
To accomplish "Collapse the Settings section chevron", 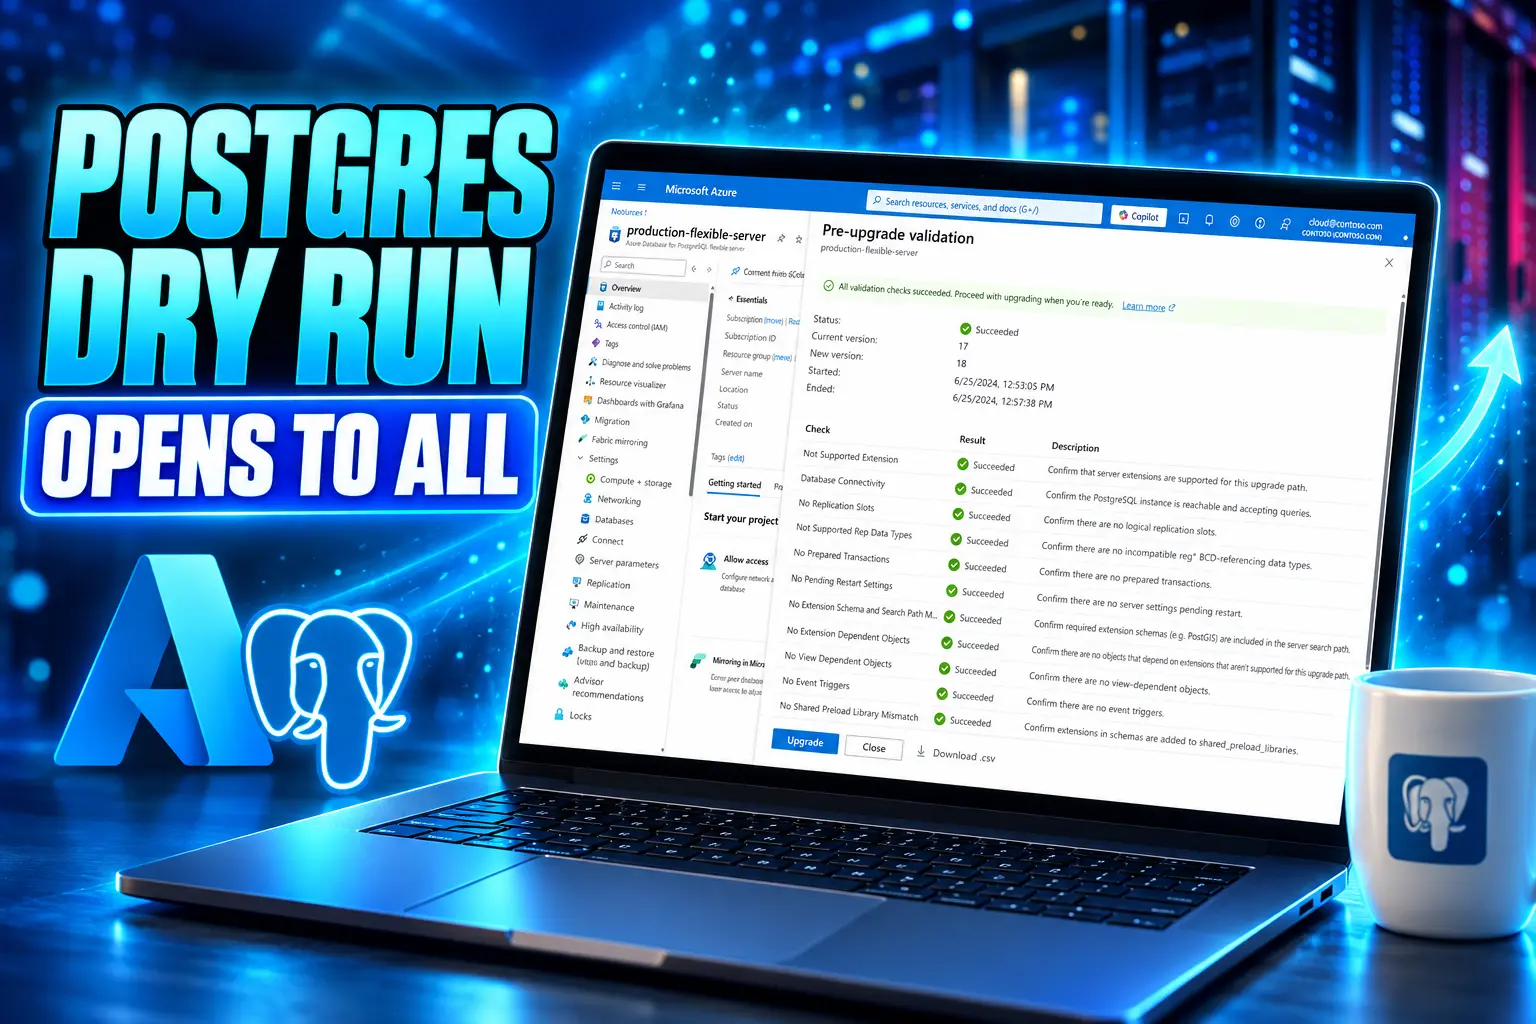I will pyautogui.click(x=580, y=458).
